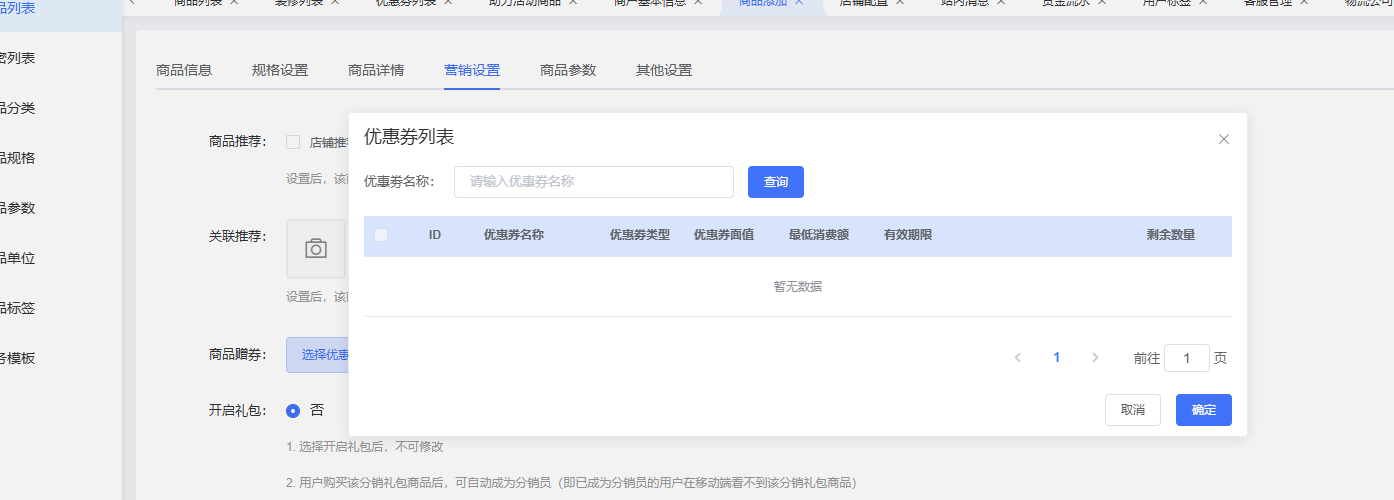Confirm selection with the 确定 button
The image size is (1394, 500).
[x=1203, y=410]
